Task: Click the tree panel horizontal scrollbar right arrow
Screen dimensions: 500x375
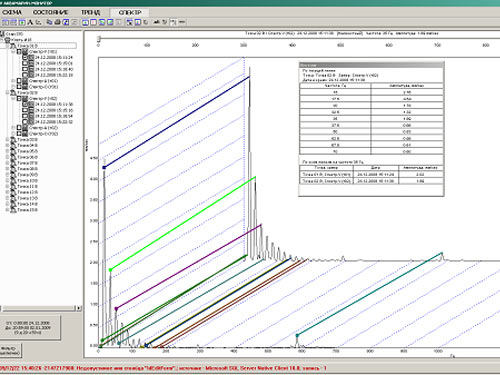Action: 79,308
